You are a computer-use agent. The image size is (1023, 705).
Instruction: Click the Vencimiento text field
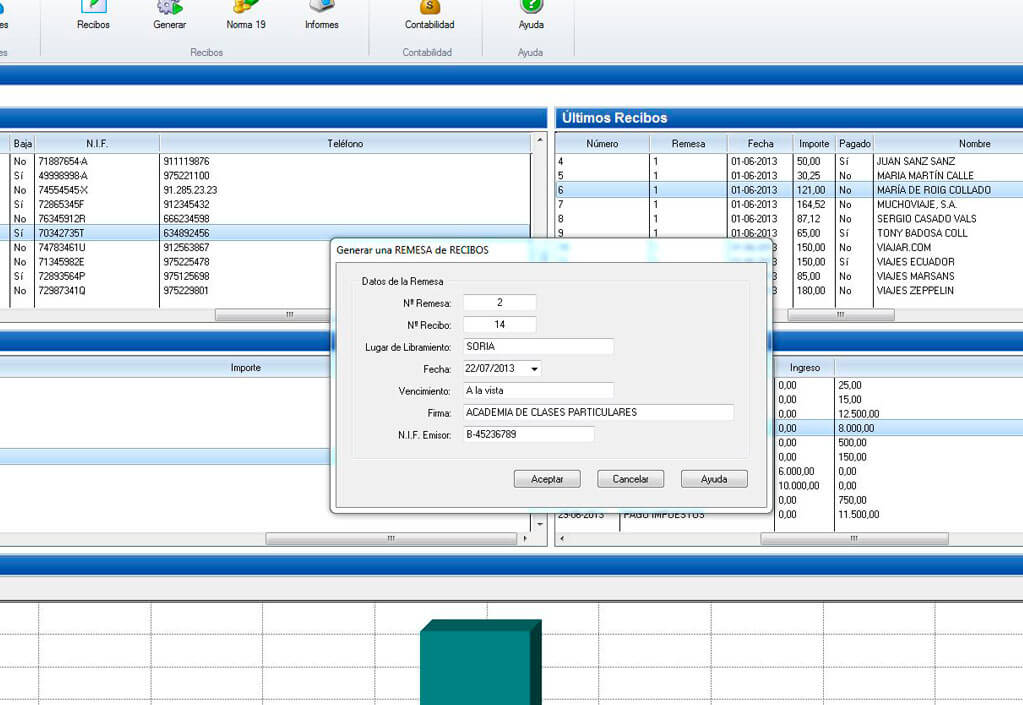538,390
